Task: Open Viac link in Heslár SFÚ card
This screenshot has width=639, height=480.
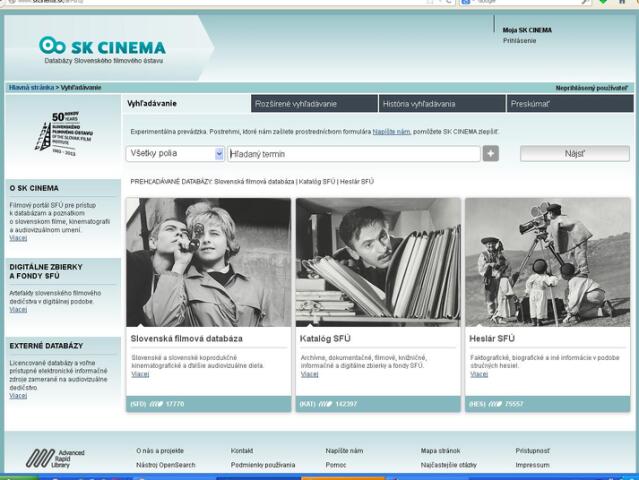Action: (479, 374)
